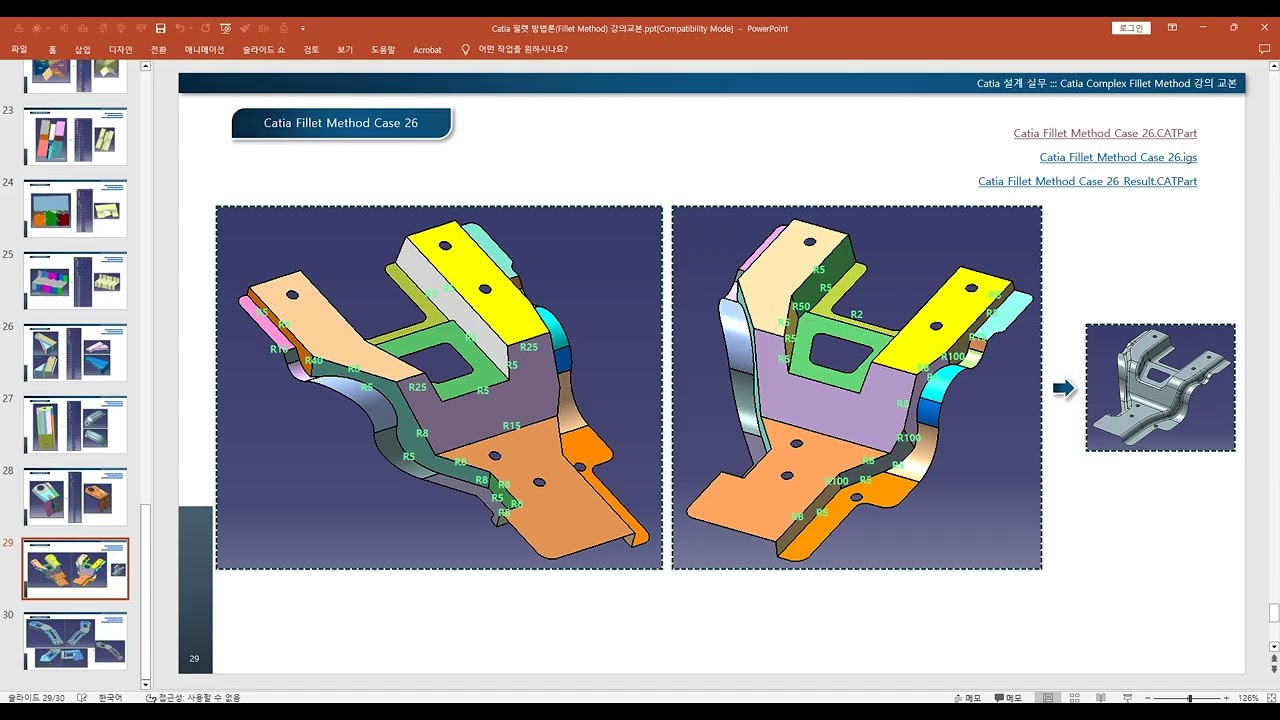
Task: Open the Catia Fillet Method Case 26.igs link
Action: coord(1118,157)
